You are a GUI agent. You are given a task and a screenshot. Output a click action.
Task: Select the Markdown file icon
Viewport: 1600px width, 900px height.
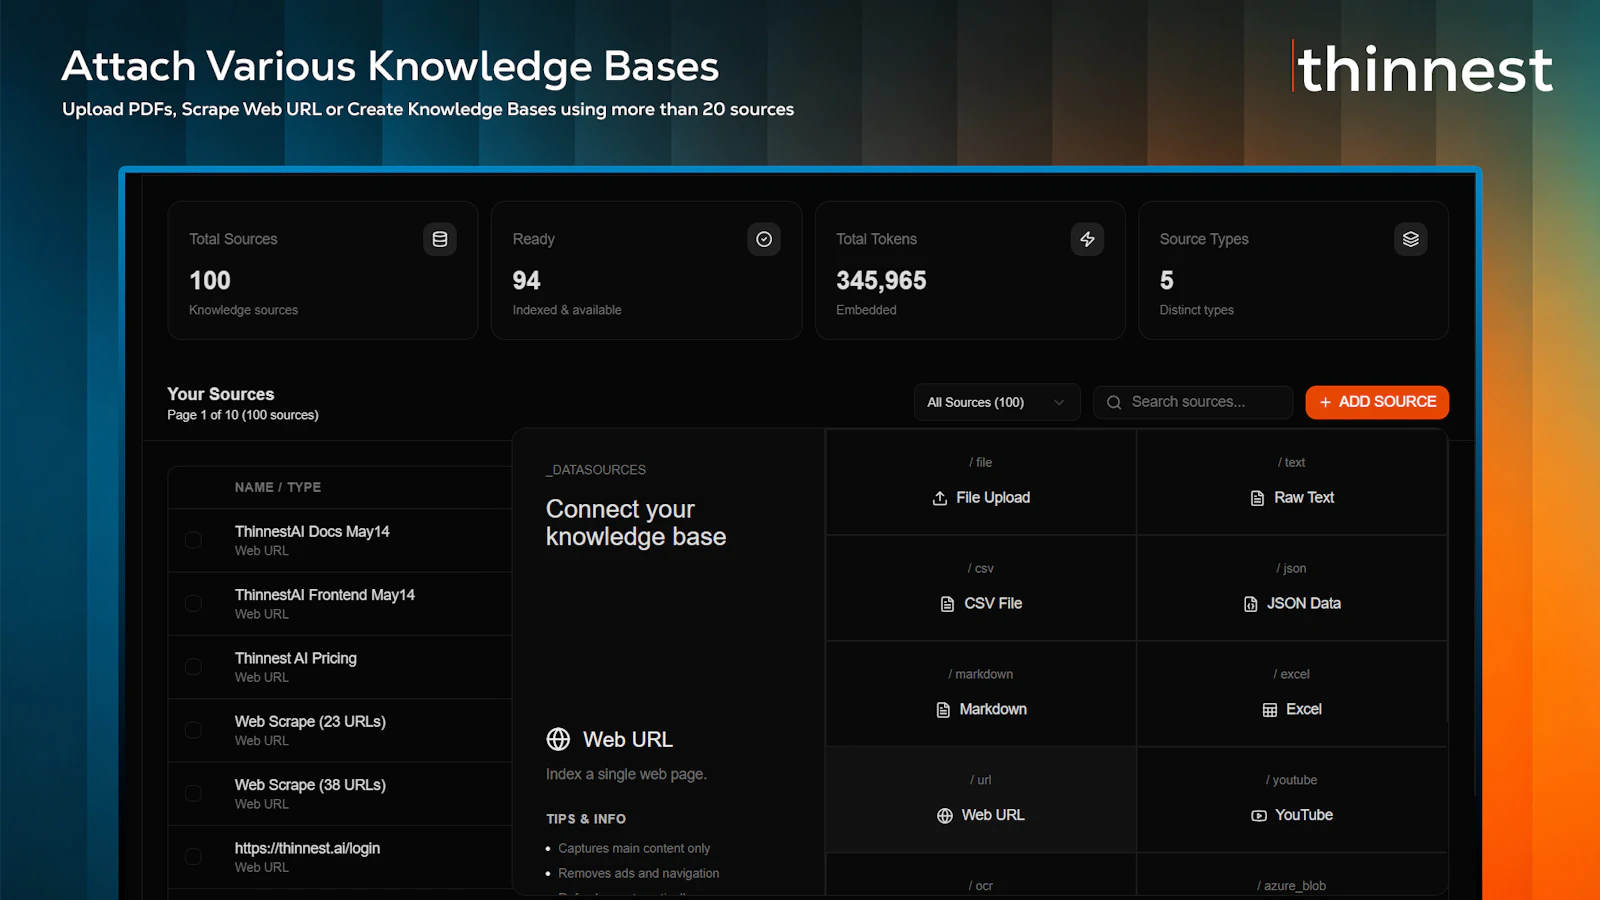tap(943, 710)
